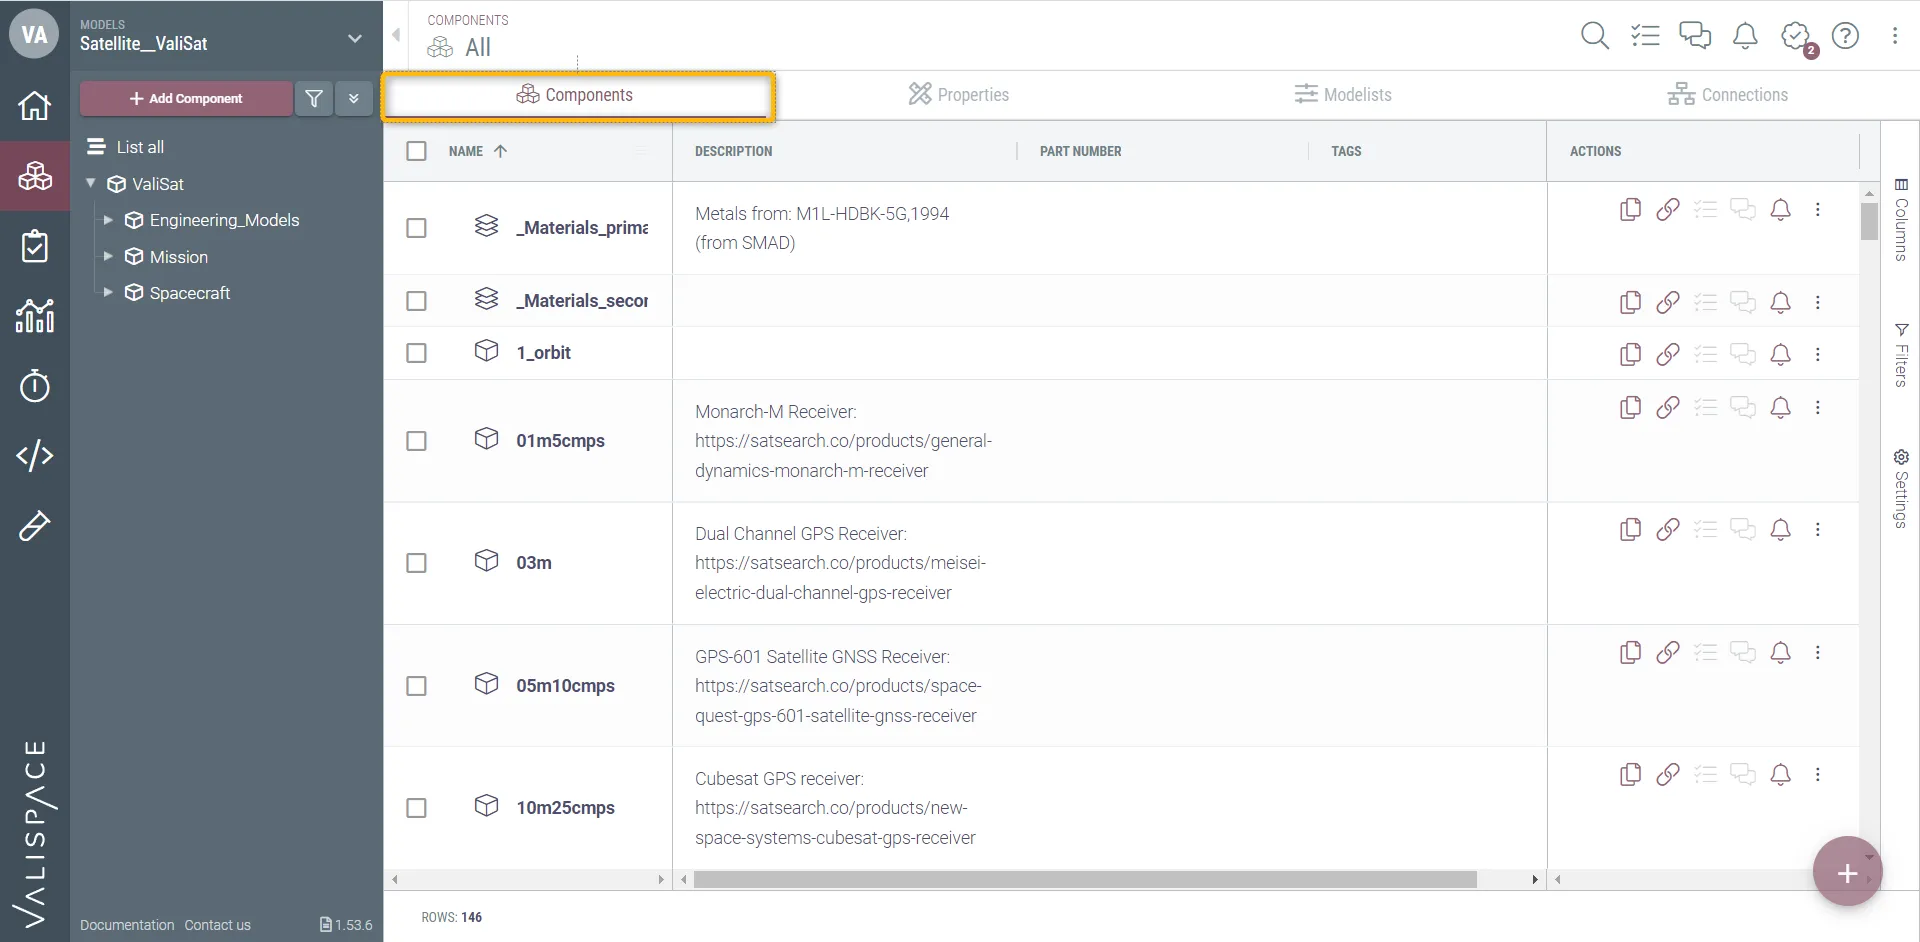Tick the checkbox for 01m5cmps
This screenshot has height=942, width=1920.
[417, 441]
